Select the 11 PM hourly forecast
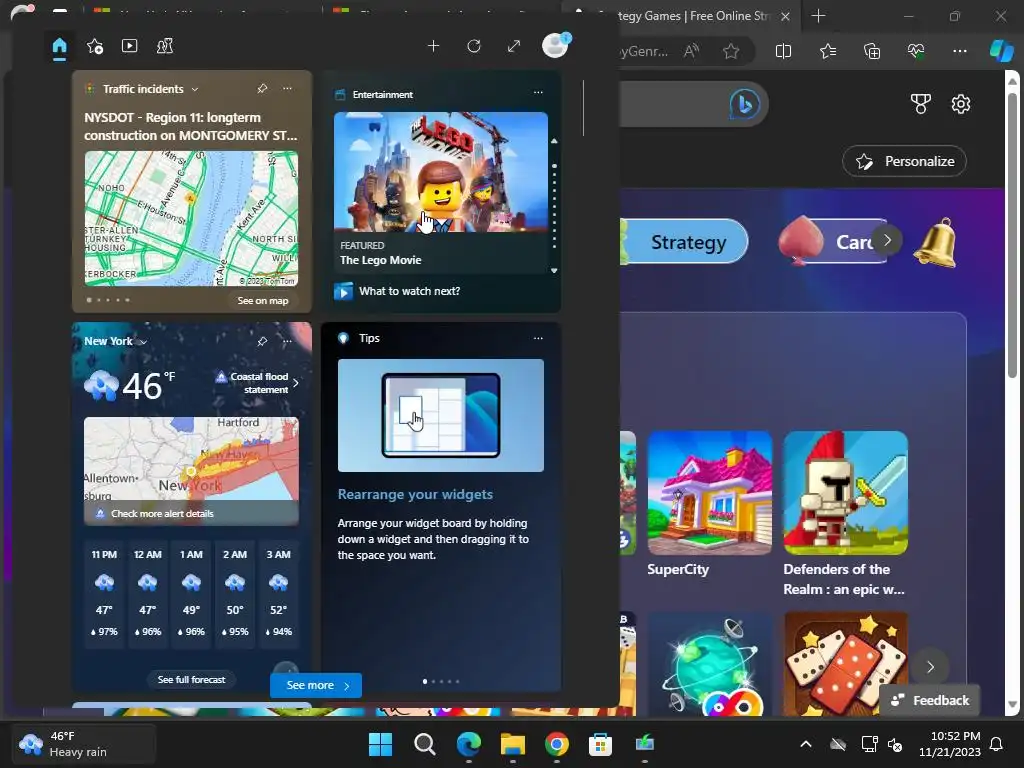1024x768 pixels. point(104,593)
